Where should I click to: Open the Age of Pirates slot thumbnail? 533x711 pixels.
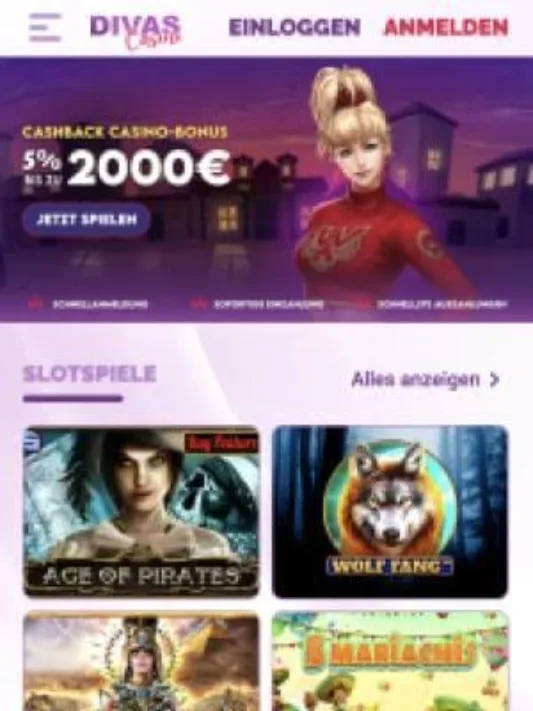[x=141, y=512]
